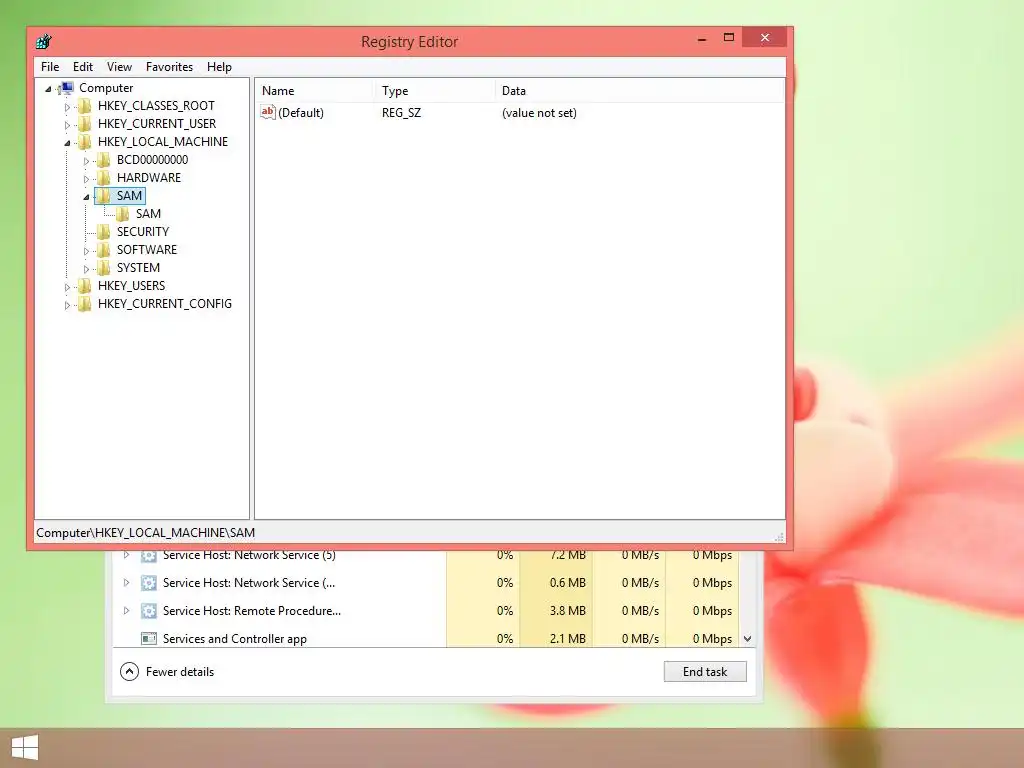This screenshot has height=768, width=1024.
Task: Click HKEY_CURRENT_CONFIG folder icon
Action: (84, 304)
